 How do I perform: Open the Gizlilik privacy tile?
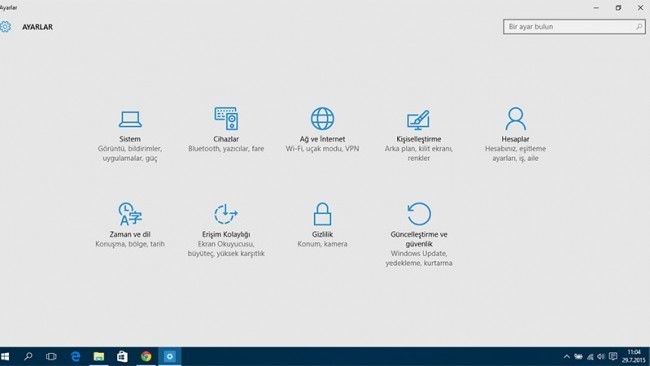pyautogui.click(x=322, y=225)
